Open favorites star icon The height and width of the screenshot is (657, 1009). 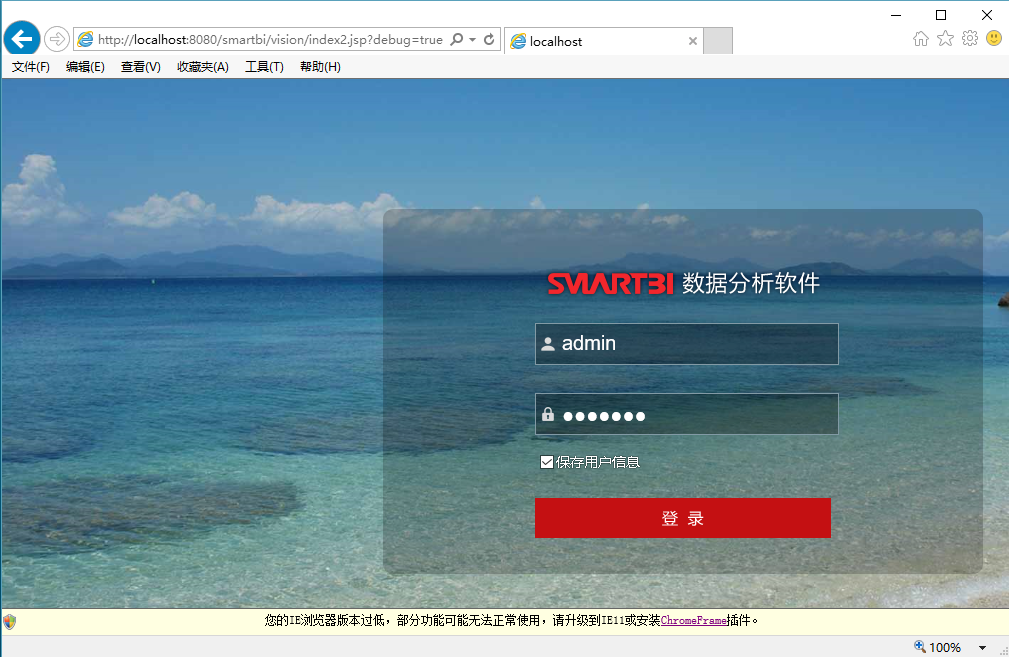point(945,39)
